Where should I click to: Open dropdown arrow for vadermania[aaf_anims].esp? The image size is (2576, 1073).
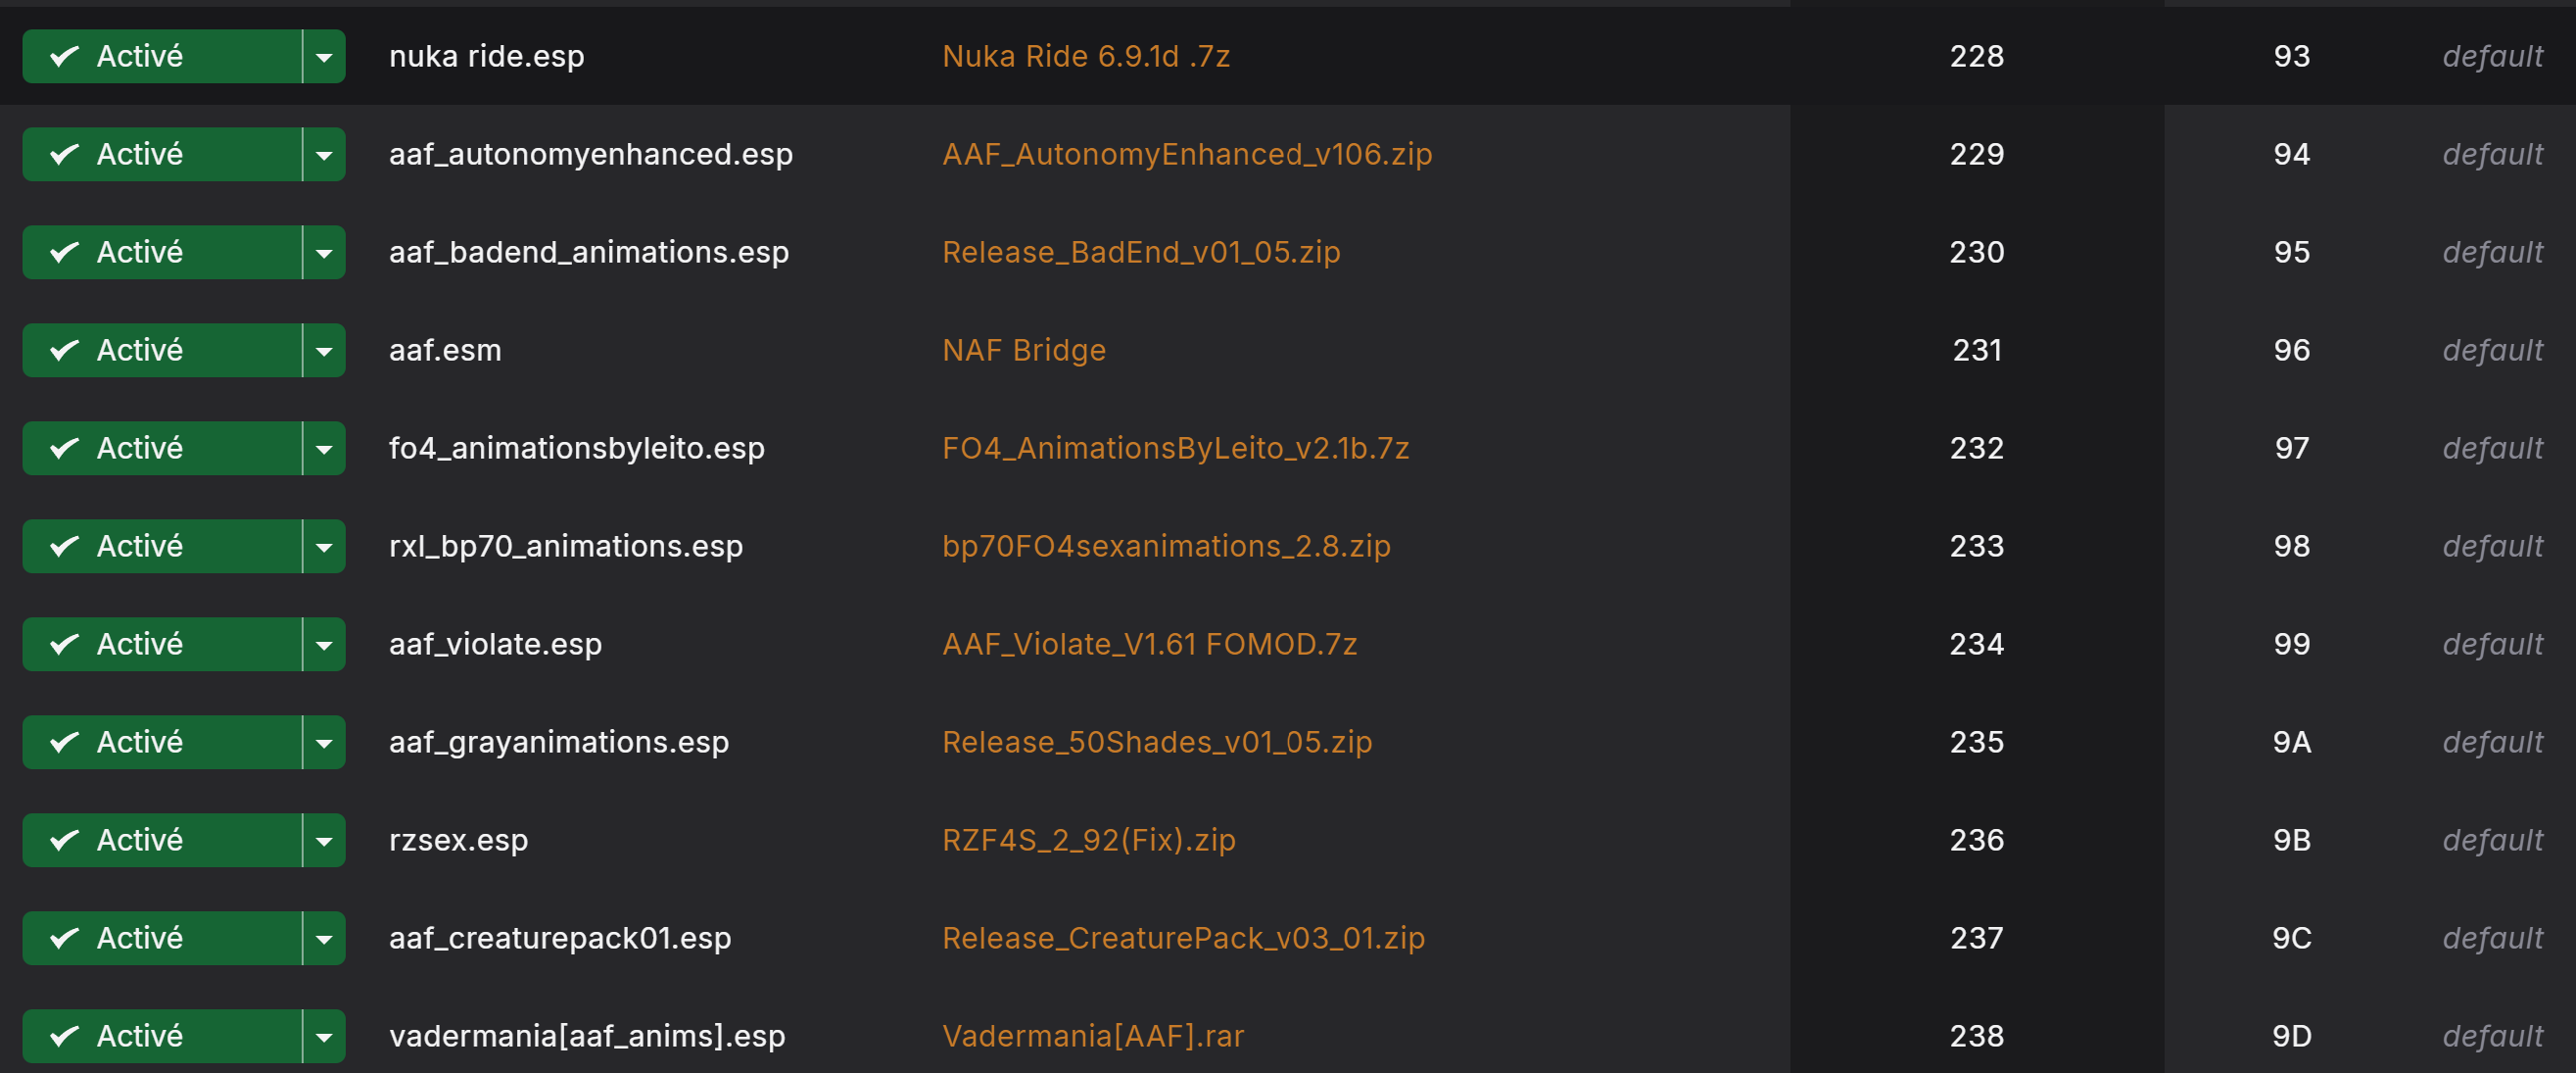324,1036
